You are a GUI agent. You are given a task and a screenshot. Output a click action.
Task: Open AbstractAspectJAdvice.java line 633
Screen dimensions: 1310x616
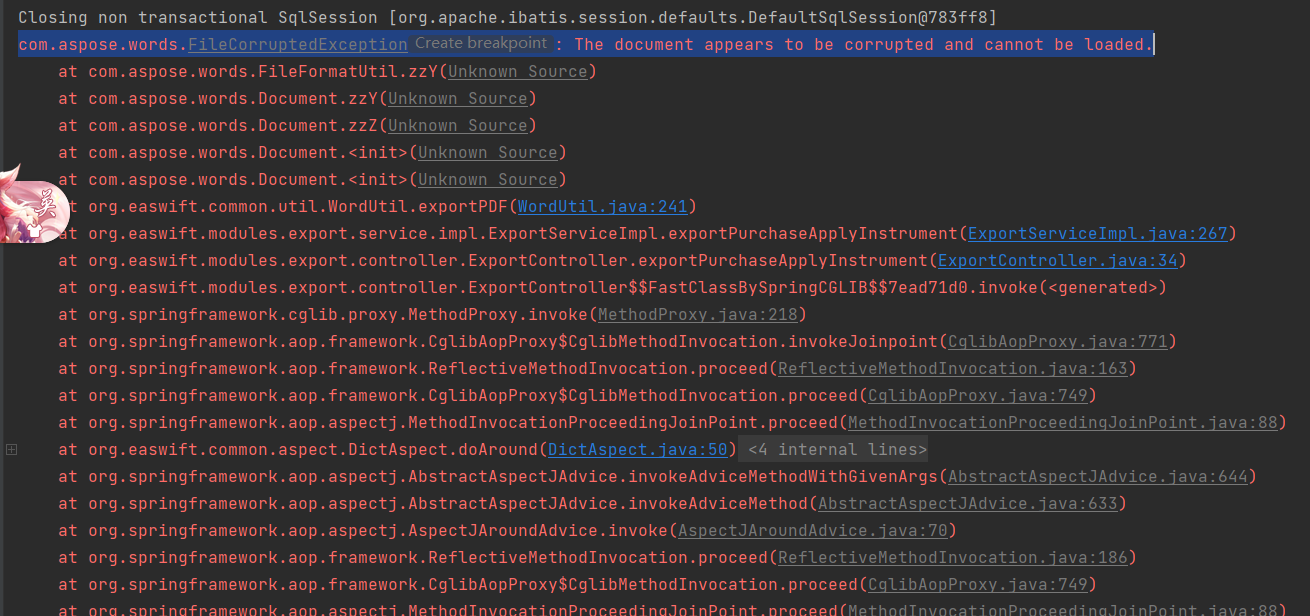(970, 503)
